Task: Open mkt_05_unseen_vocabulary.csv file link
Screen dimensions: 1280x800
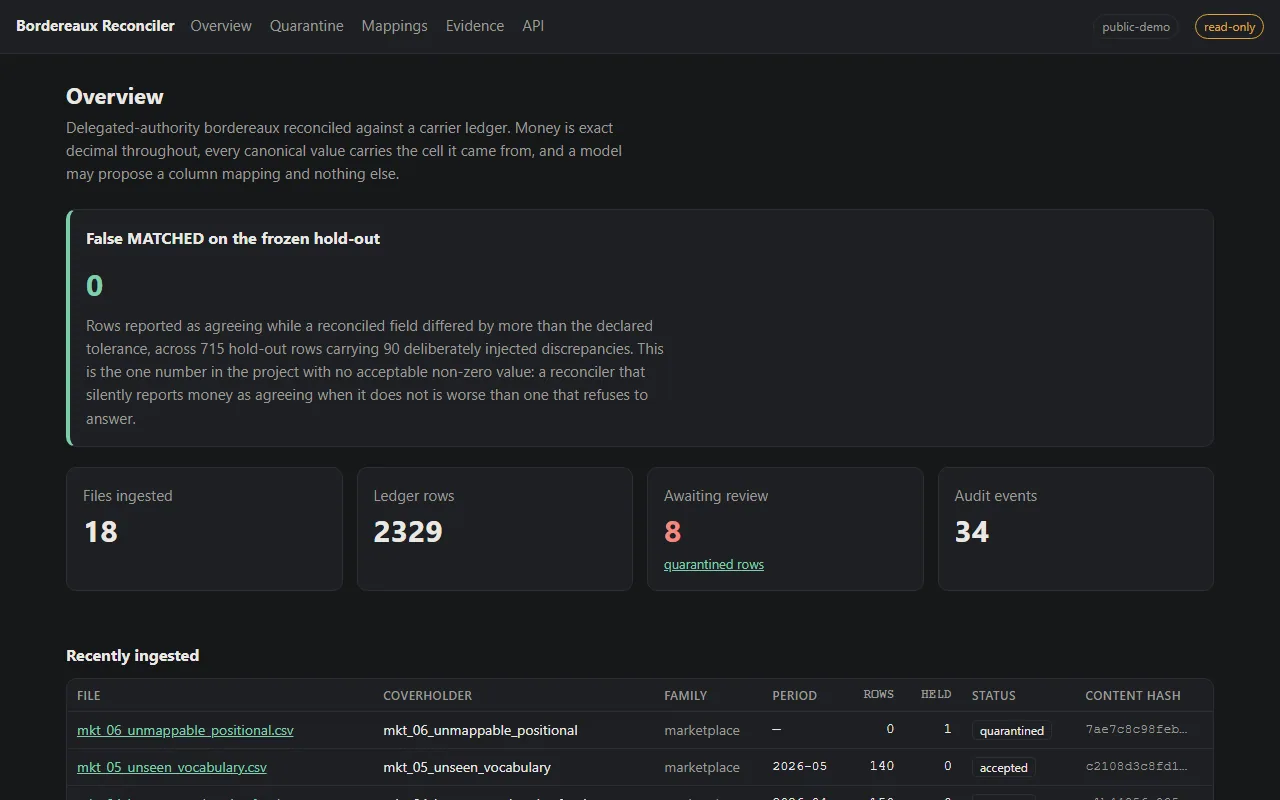Action: (172, 767)
